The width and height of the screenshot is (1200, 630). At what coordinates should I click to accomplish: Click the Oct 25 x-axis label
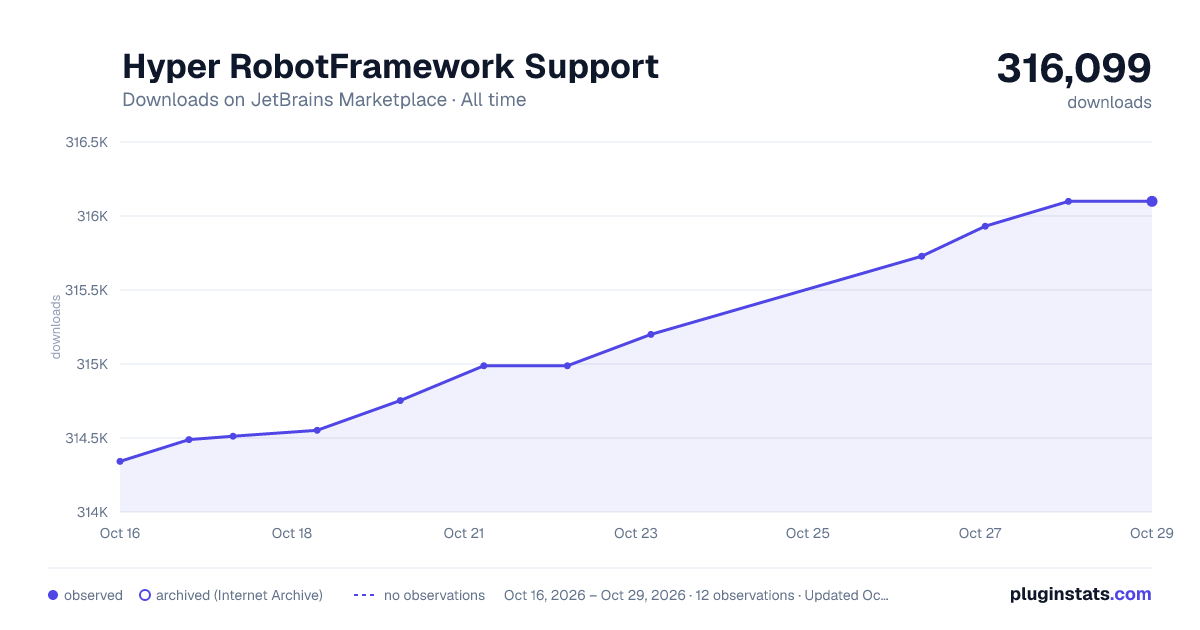(x=808, y=533)
